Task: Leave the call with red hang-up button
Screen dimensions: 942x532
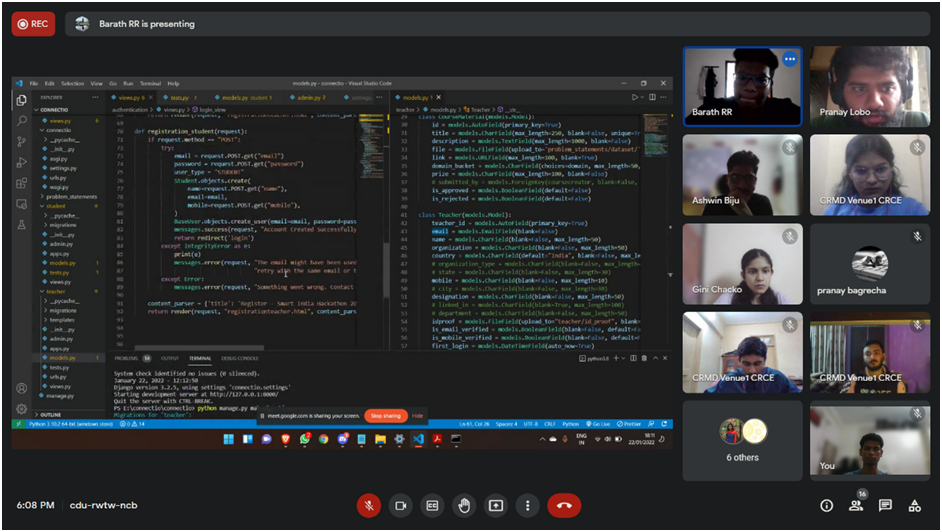Action: coord(564,506)
